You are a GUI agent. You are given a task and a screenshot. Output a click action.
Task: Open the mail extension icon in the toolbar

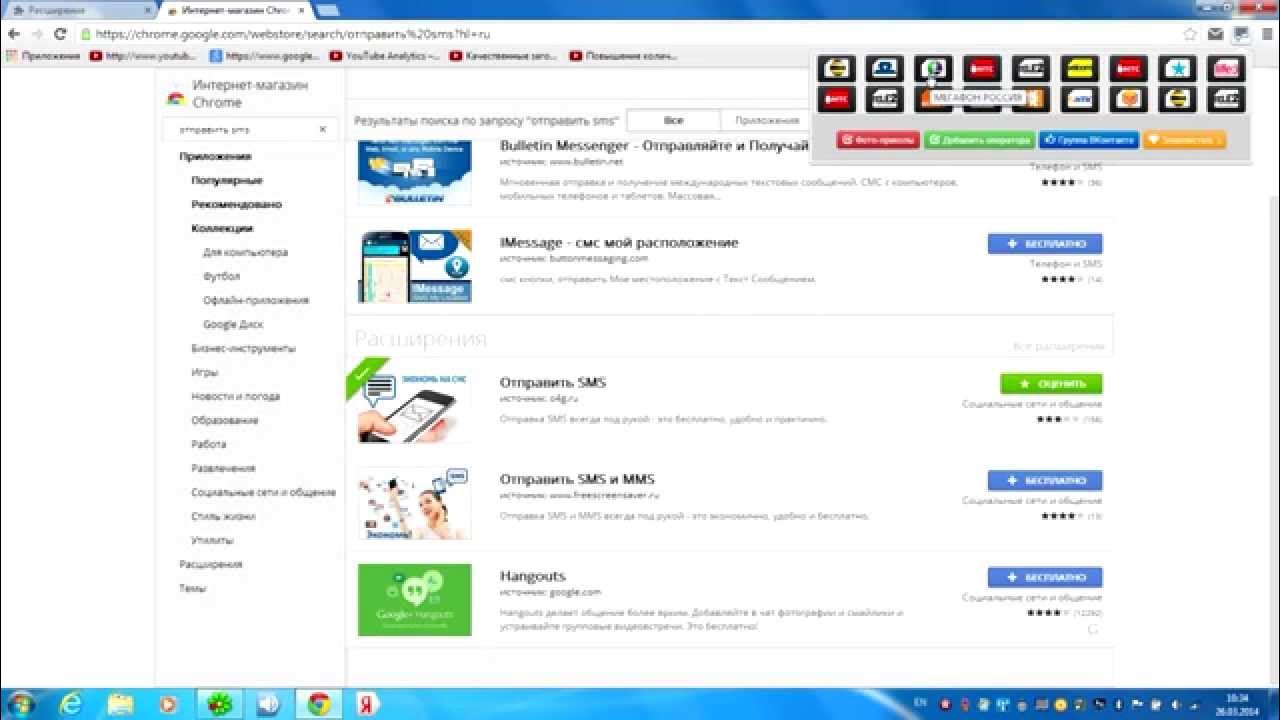click(x=1216, y=34)
